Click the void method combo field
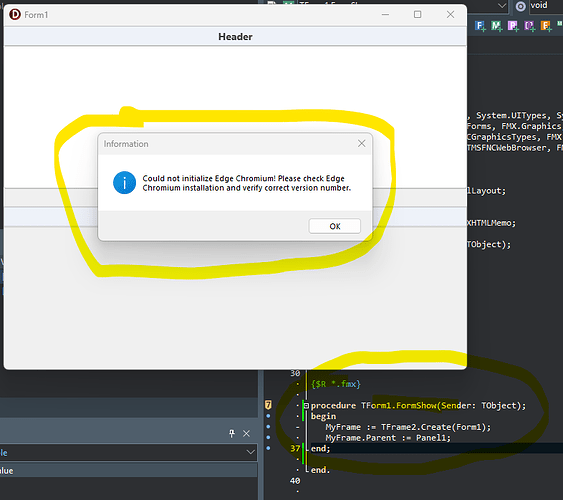The image size is (563, 500). [545, 5]
